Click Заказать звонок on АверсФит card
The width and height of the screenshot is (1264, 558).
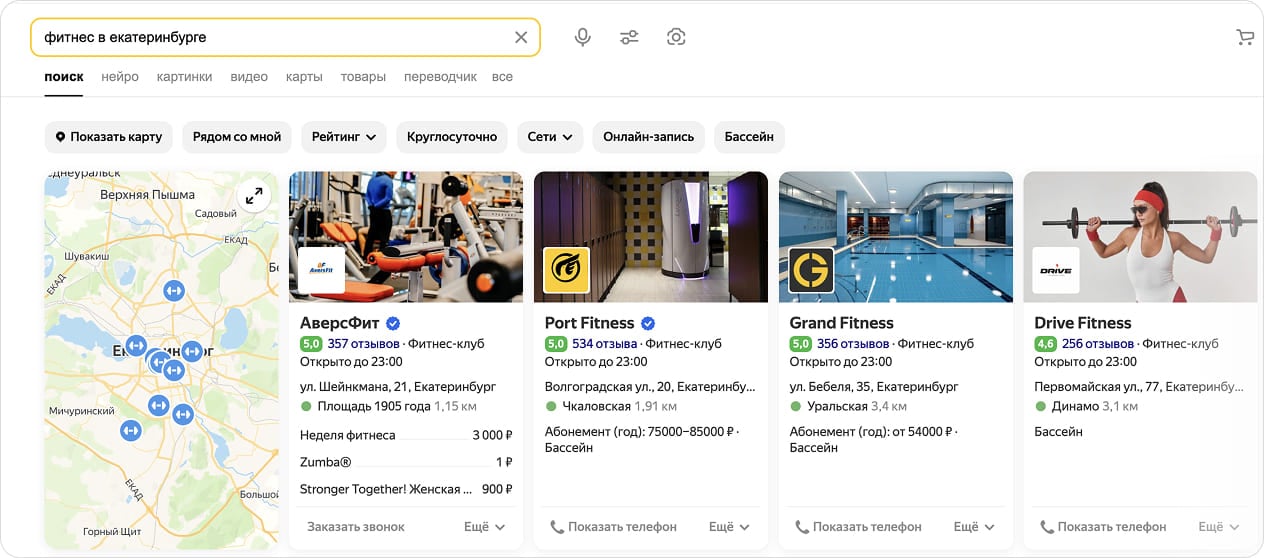click(356, 526)
